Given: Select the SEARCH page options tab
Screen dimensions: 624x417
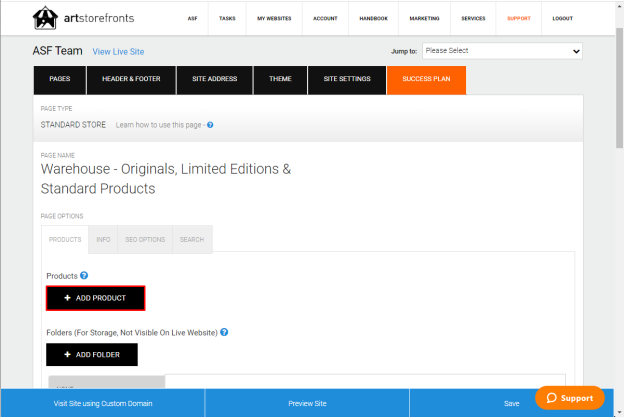Looking at the screenshot, I should (x=192, y=239).
